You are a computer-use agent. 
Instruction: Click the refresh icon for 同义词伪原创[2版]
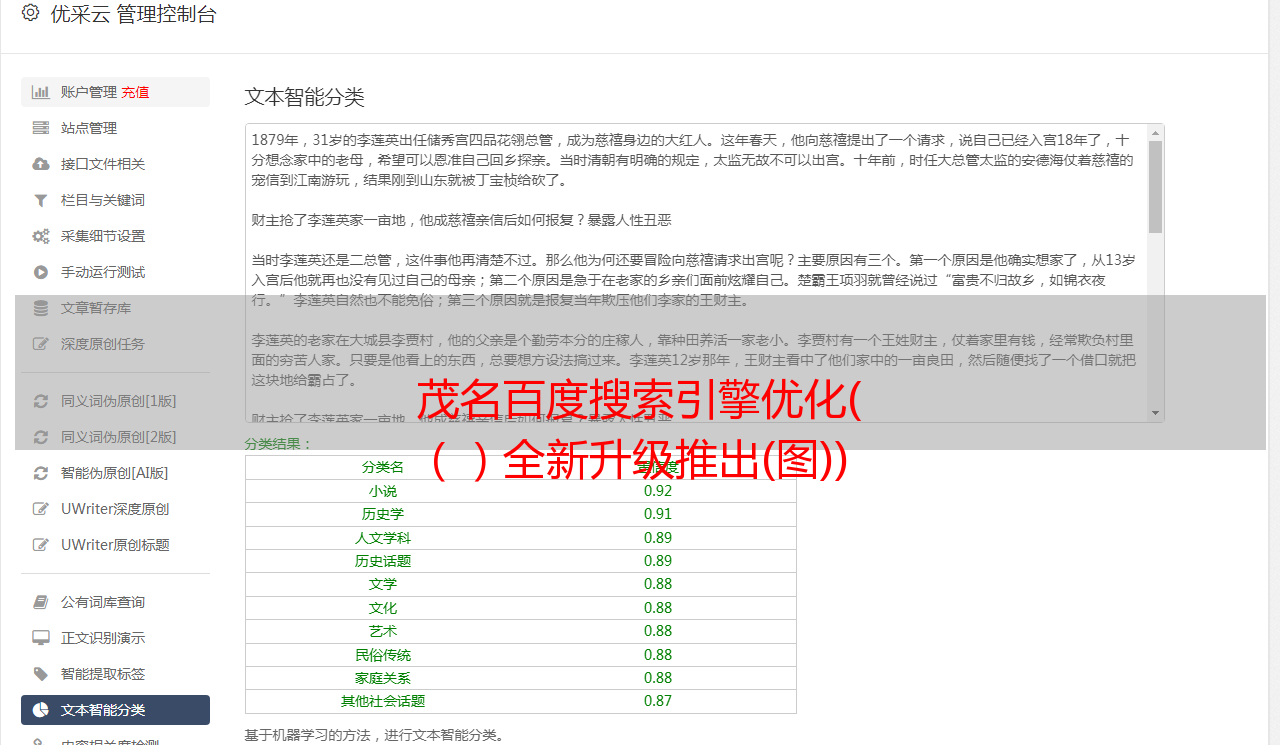[x=41, y=437]
